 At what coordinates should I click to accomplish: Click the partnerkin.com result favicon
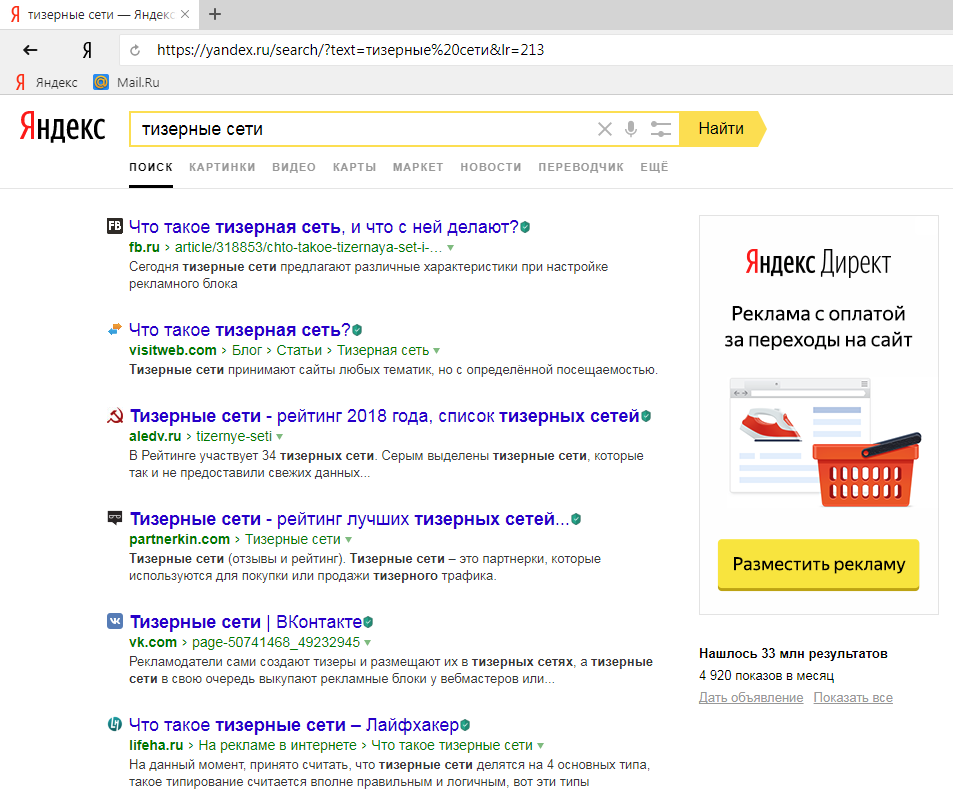(115, 518)
